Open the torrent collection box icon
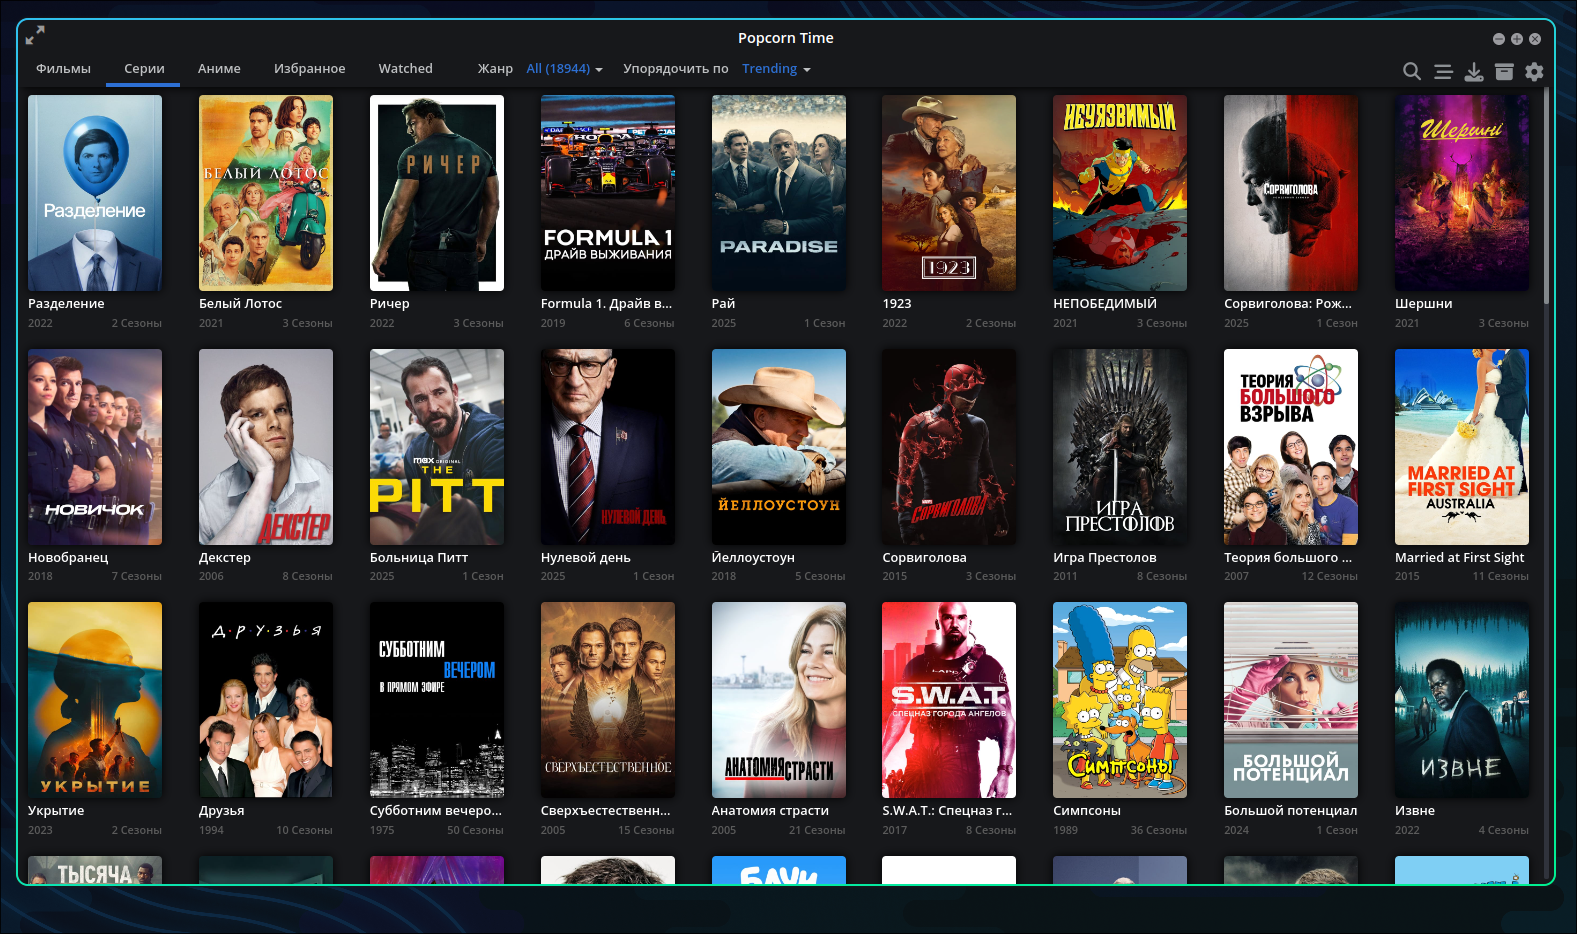The image size is (1577, 934). point(1504,71)
